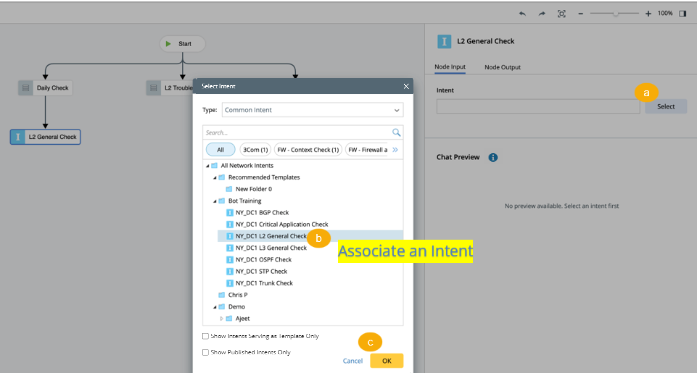Click the search magnifier icon

point(396,132)
